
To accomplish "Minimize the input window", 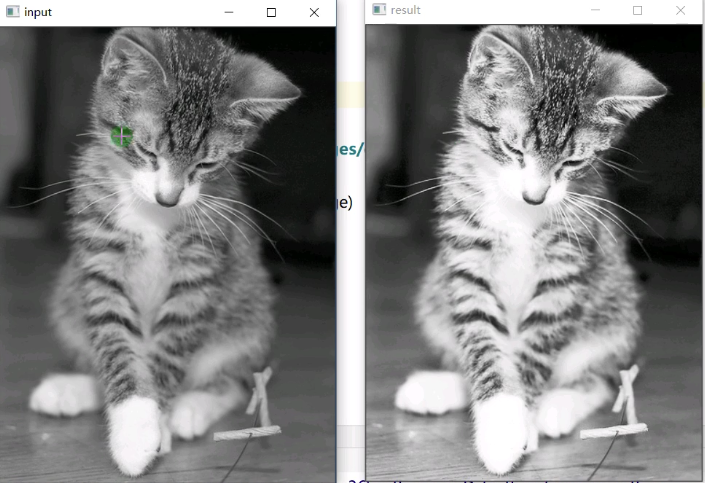I will pos(229,12).
